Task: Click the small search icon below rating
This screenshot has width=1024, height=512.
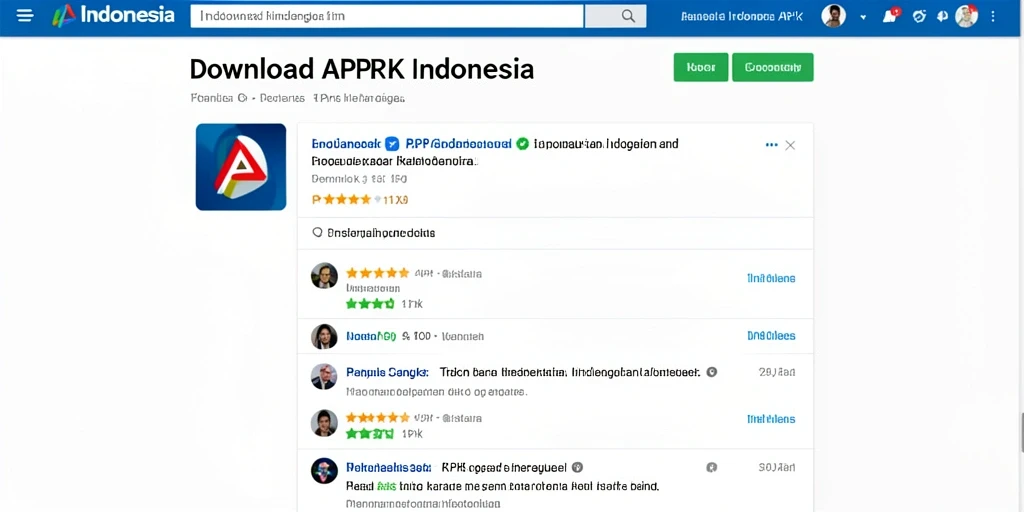Action: coord(317,232)
